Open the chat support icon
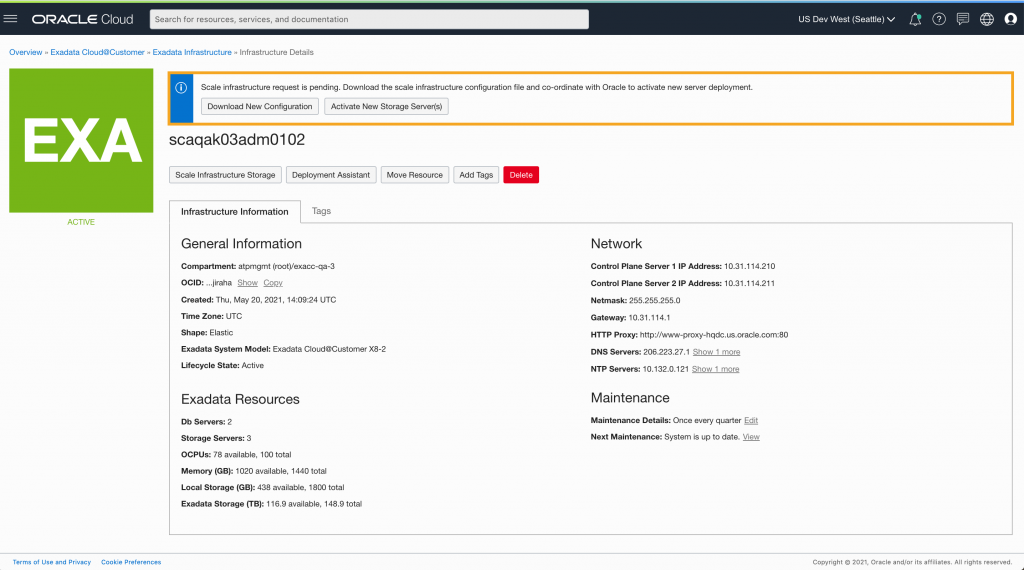The image size is (1024, 570). click(963, 20)
